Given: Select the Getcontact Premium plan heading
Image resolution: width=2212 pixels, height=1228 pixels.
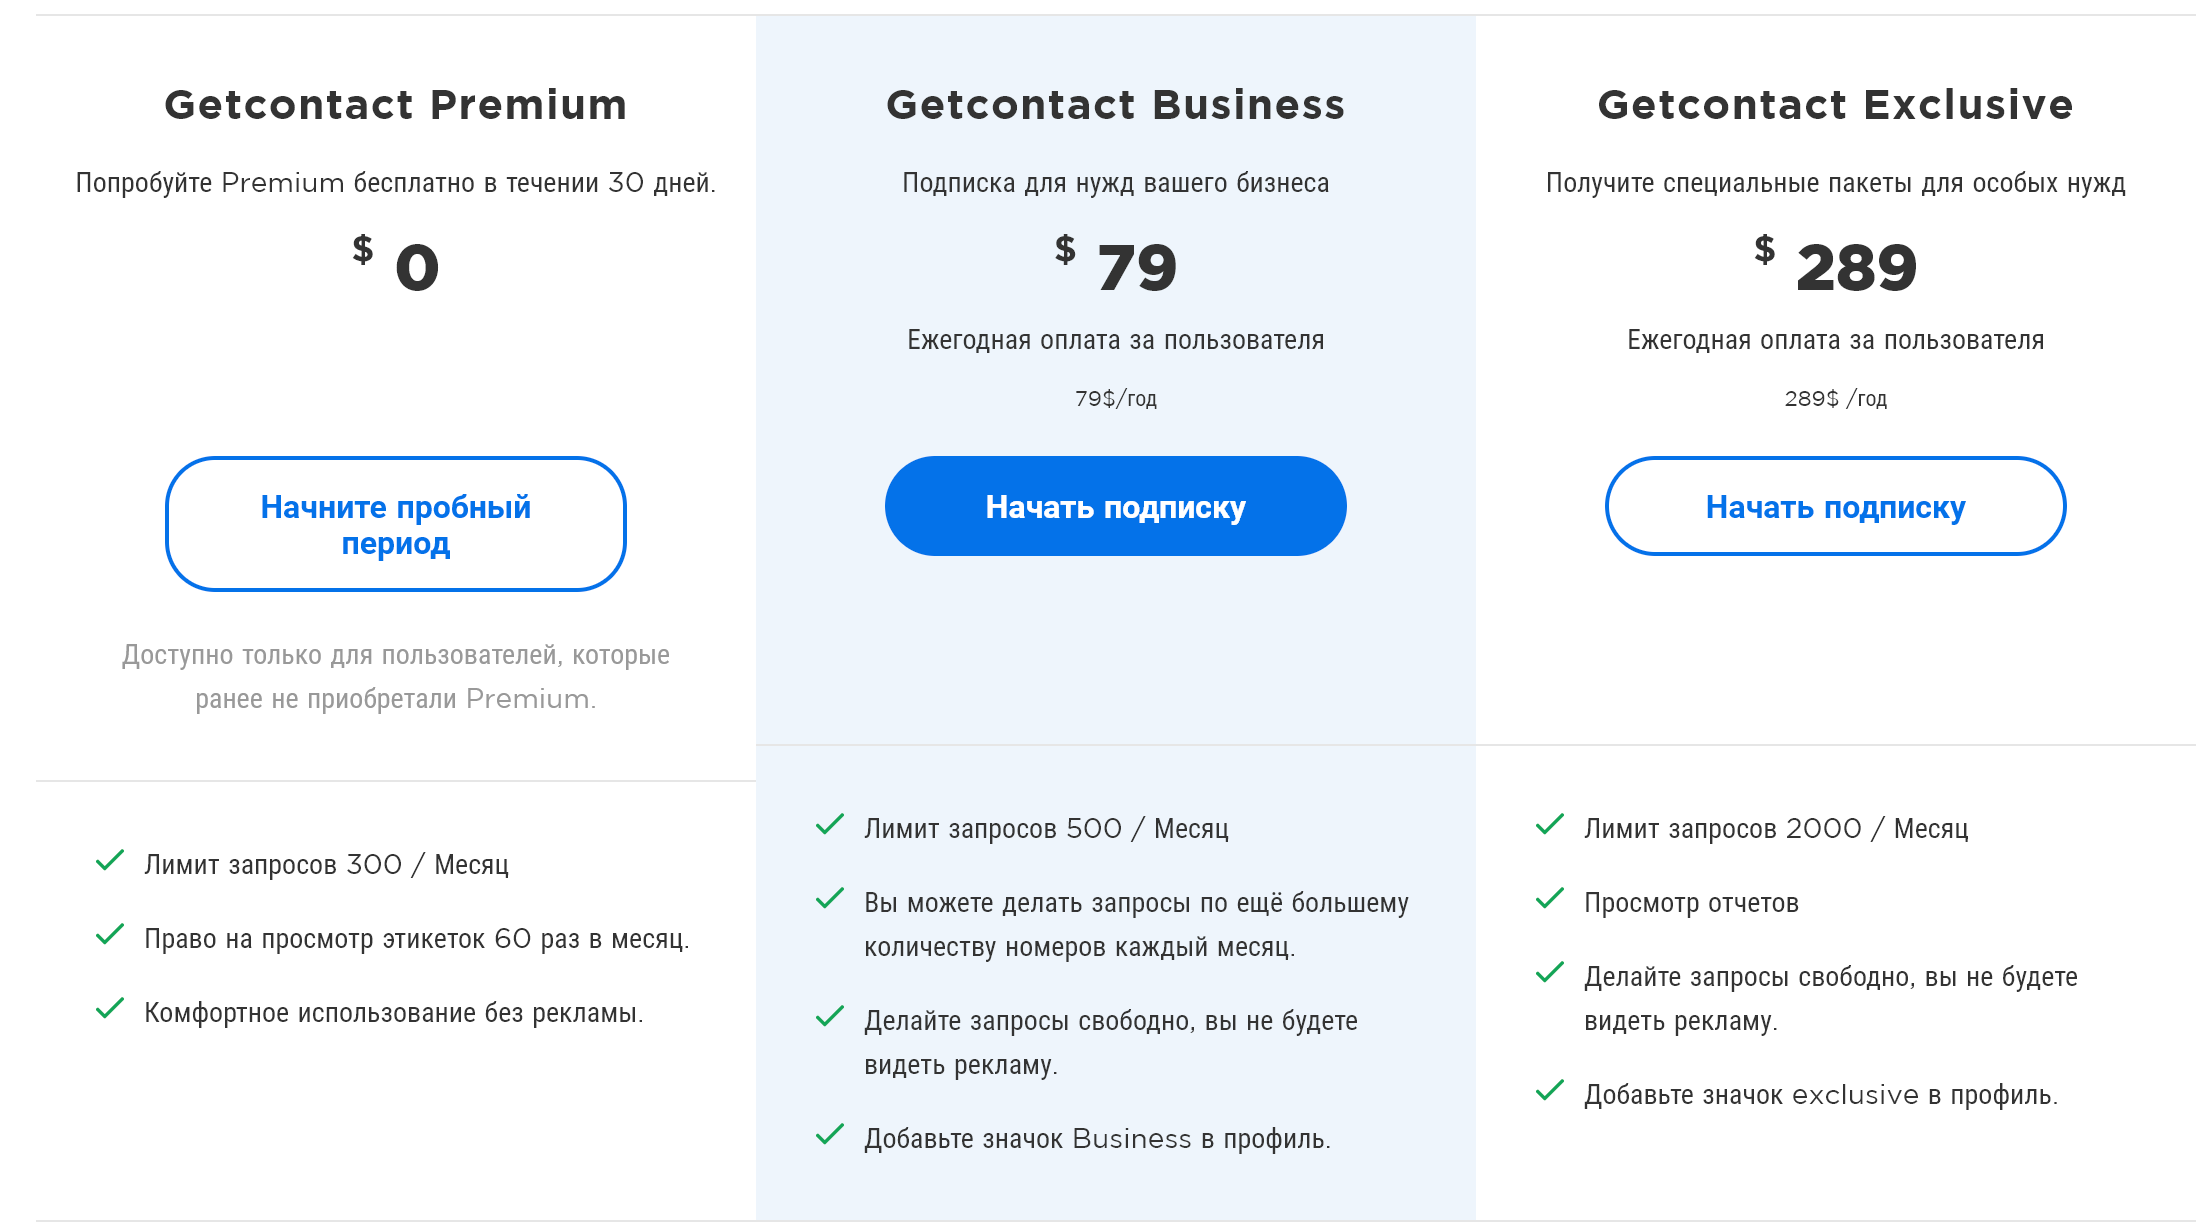Looking at the screenshot, I should coord(395,105).
